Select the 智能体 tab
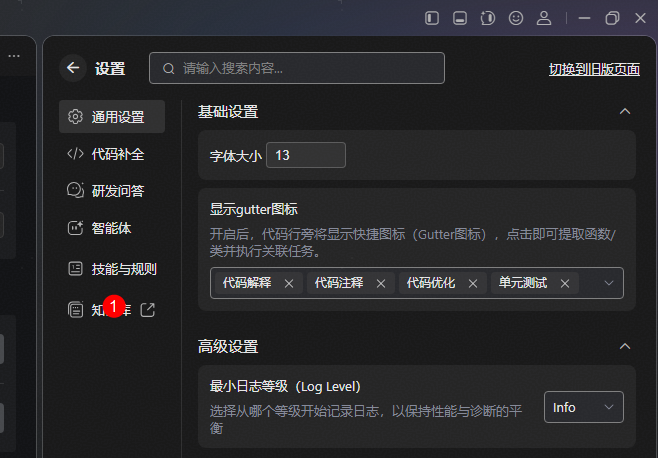This screenshot has width=658, height=458. click(x=112, y=228)
